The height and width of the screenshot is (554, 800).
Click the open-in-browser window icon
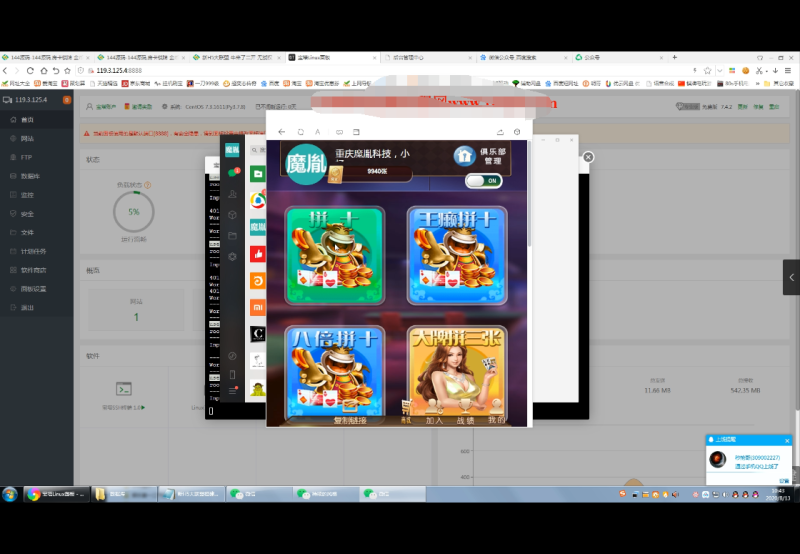pyautogui.click(x=356, y=132)
